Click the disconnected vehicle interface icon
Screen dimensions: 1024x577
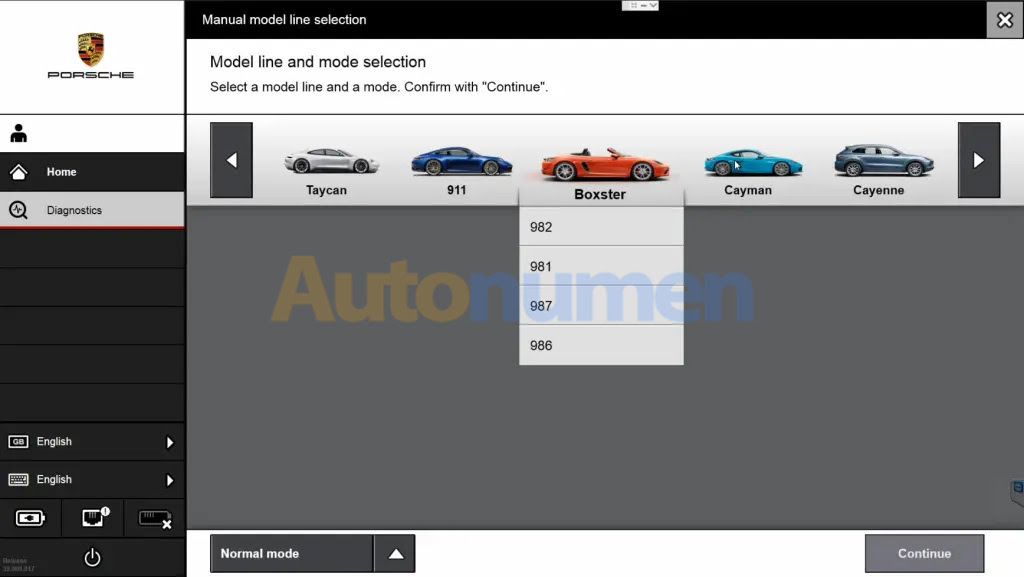154,518
